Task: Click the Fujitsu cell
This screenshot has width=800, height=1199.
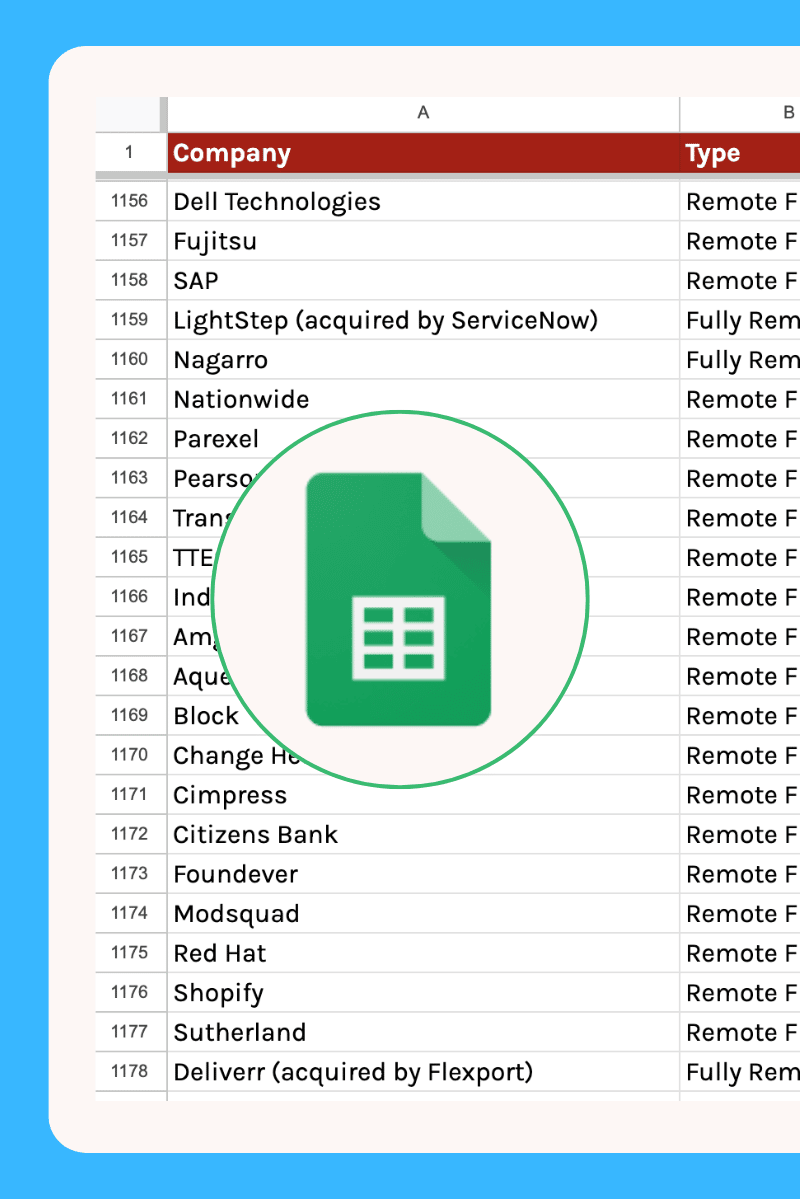Action: [423, 241]
